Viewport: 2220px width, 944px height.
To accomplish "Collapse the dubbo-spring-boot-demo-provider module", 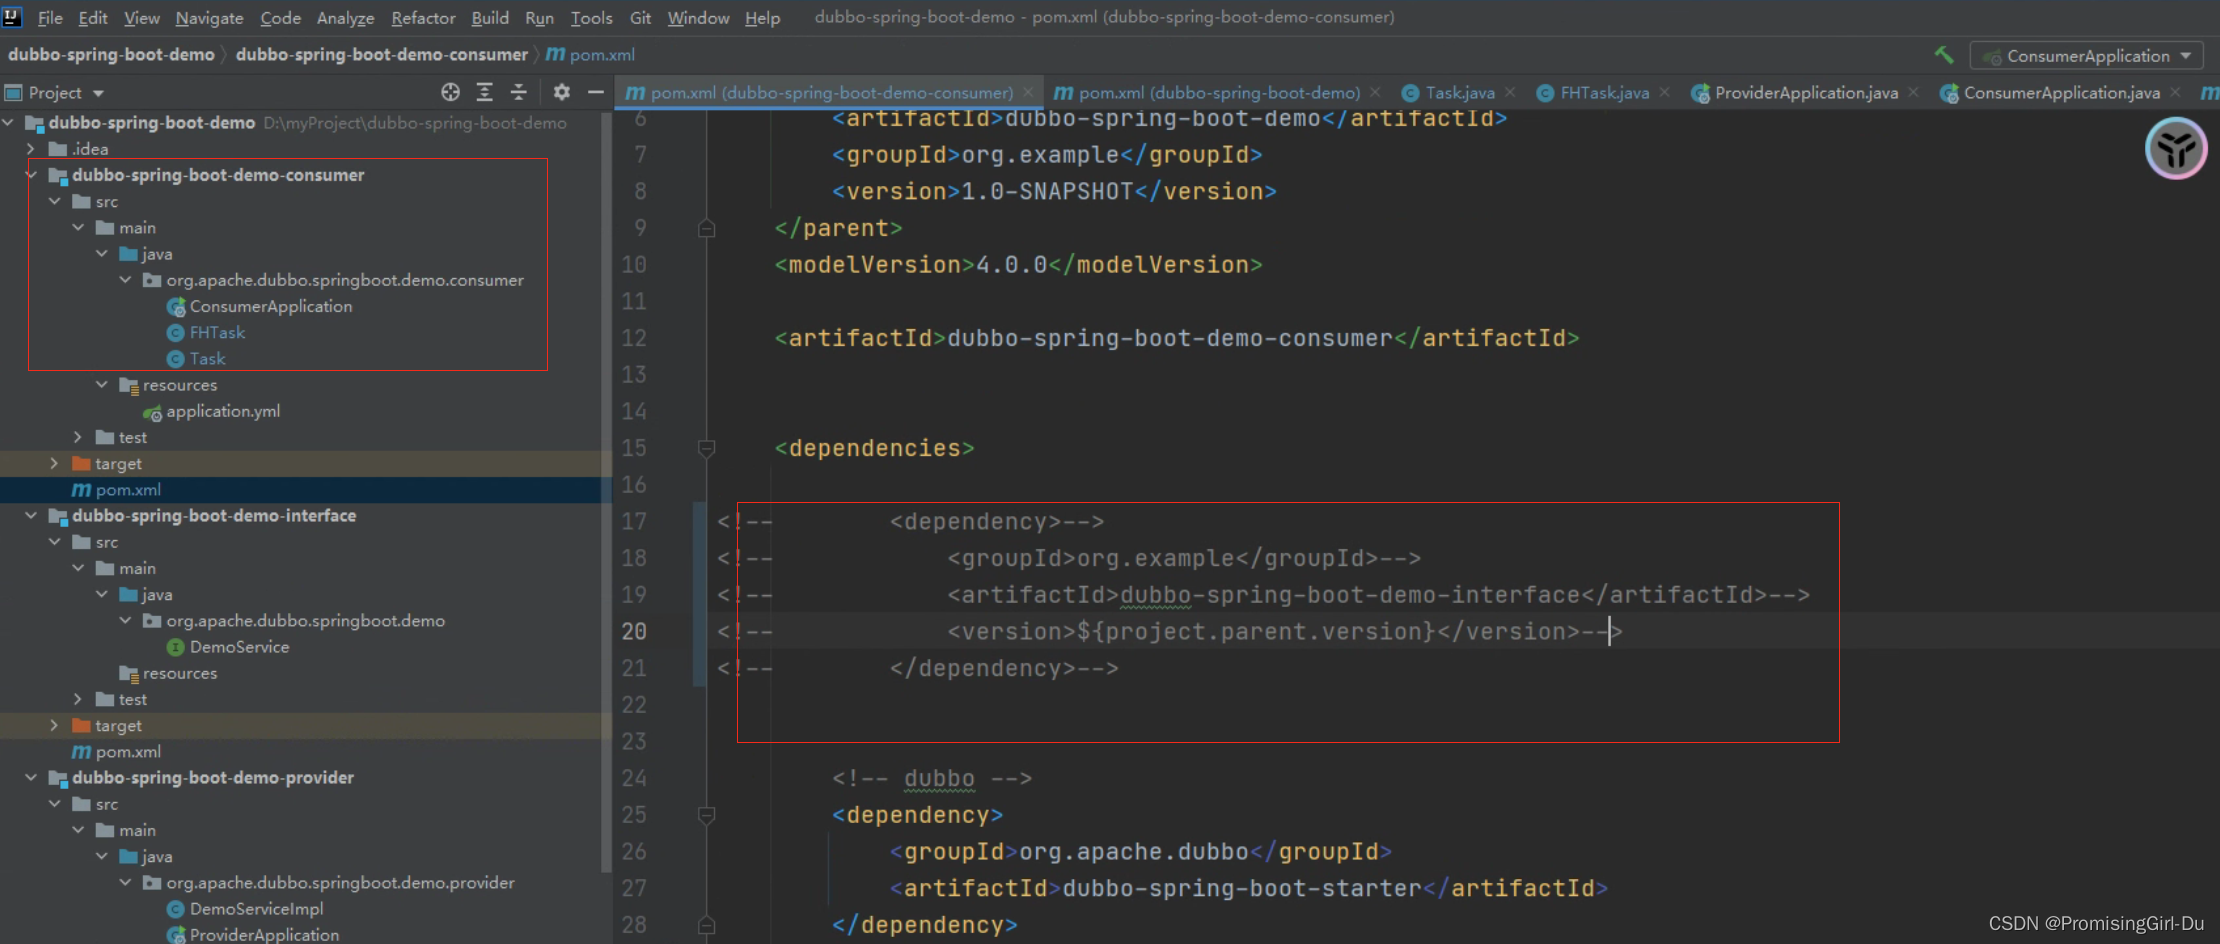I will 31,778.
